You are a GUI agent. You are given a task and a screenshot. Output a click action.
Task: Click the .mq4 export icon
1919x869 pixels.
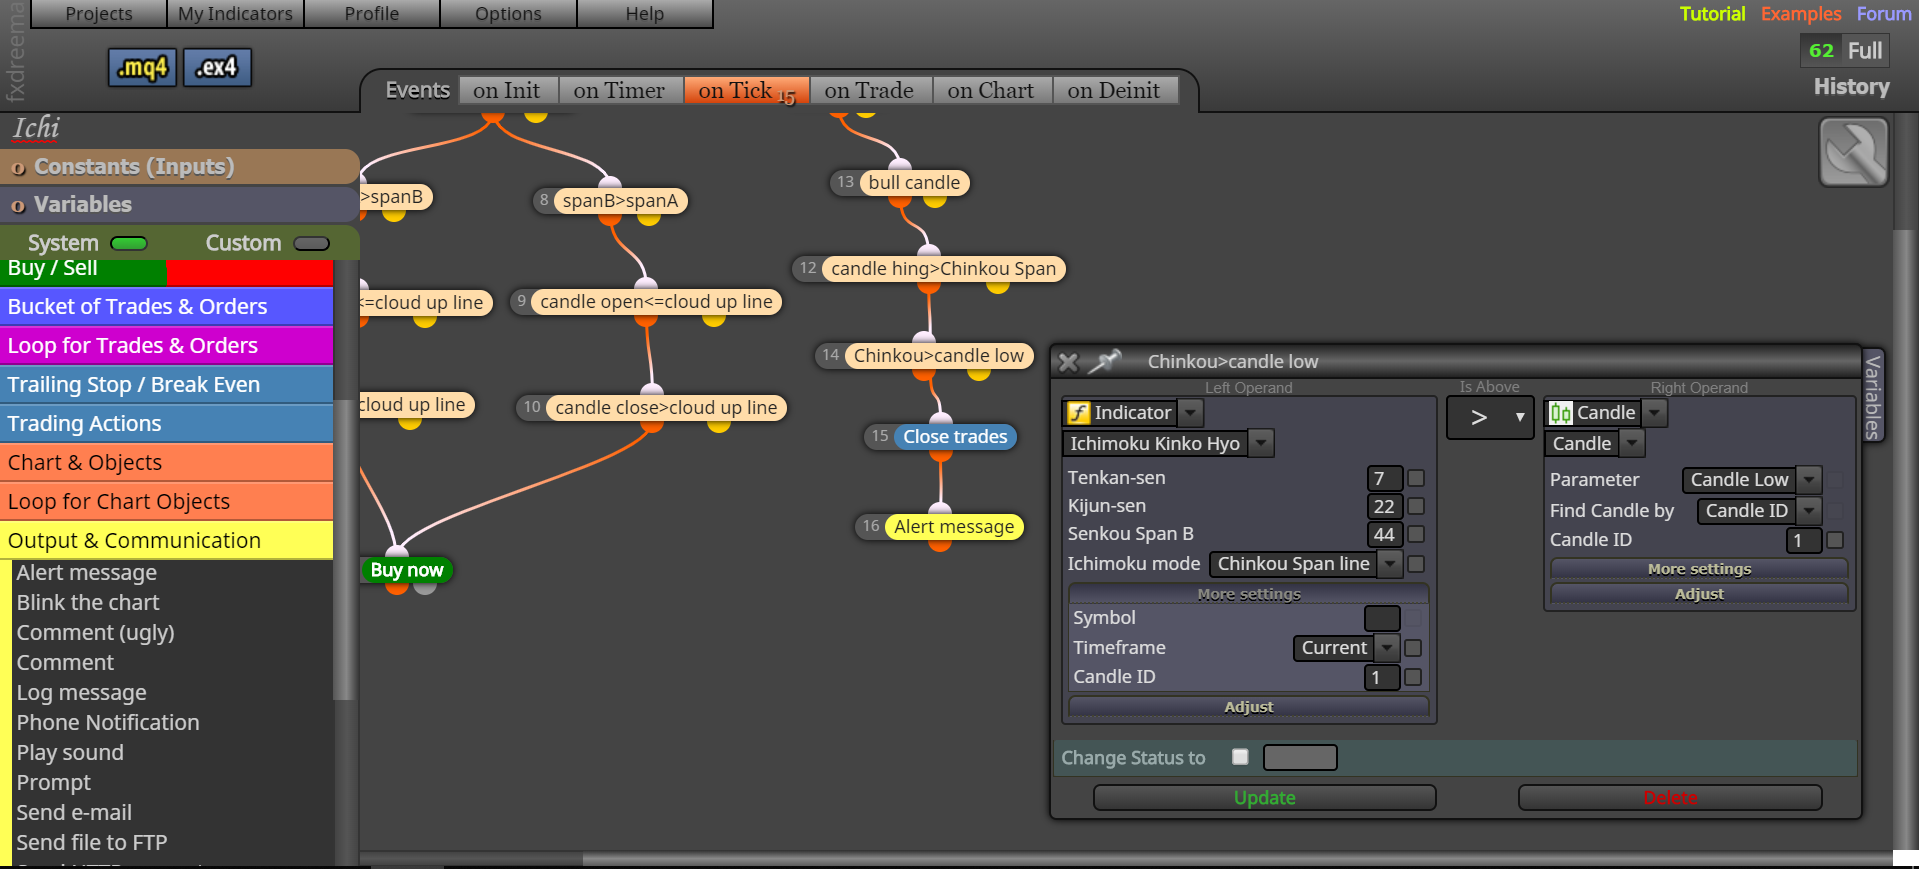[142, 68]
